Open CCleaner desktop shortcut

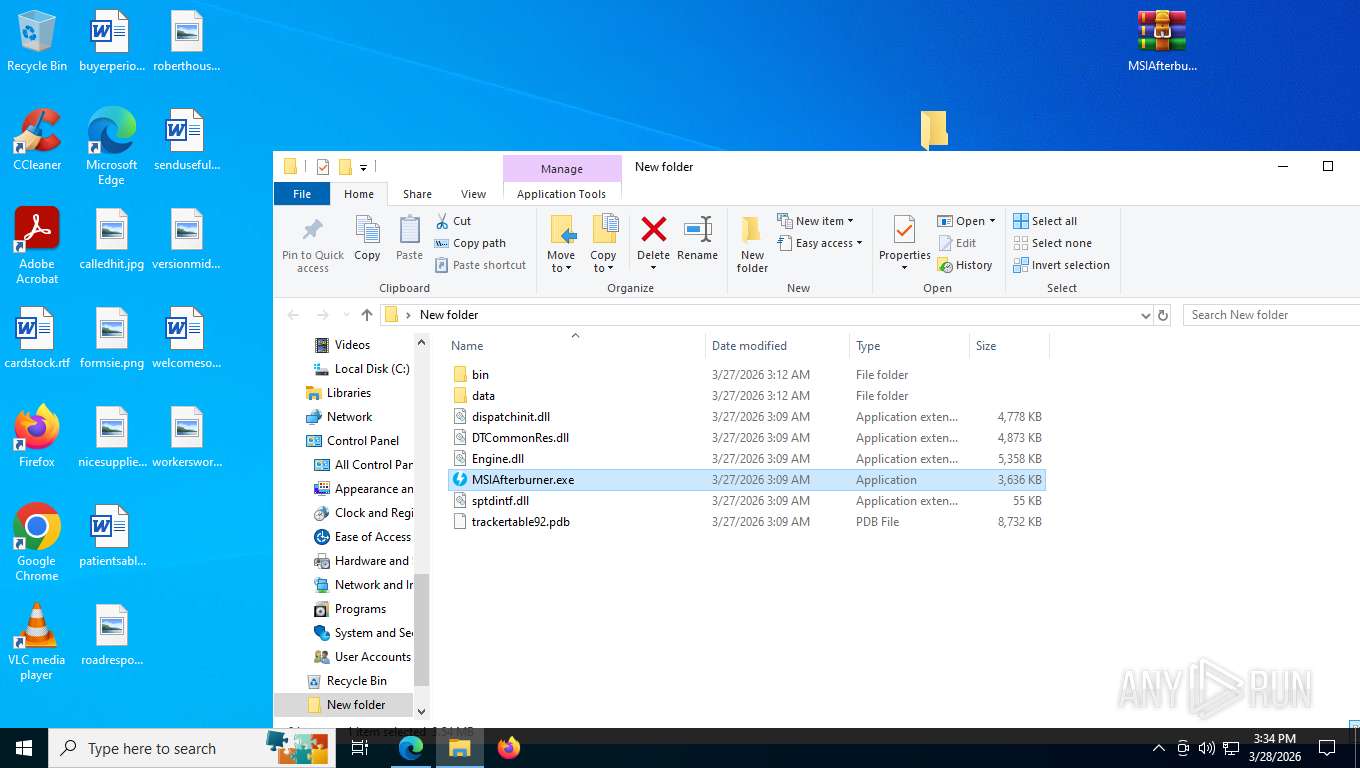(37, 140)
